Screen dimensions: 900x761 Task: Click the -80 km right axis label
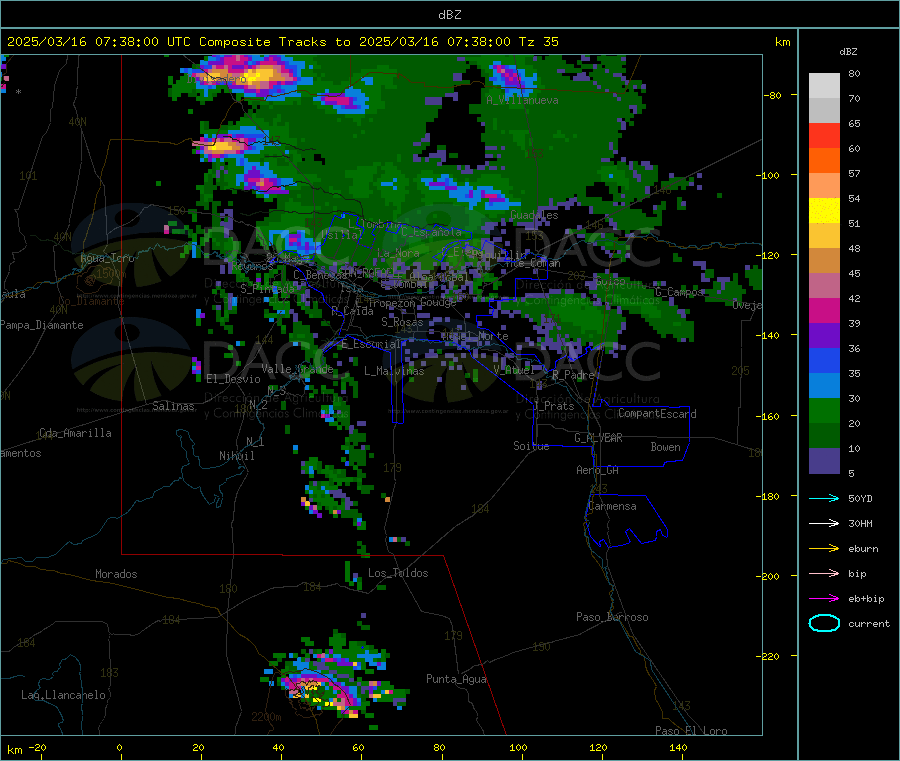771,95
